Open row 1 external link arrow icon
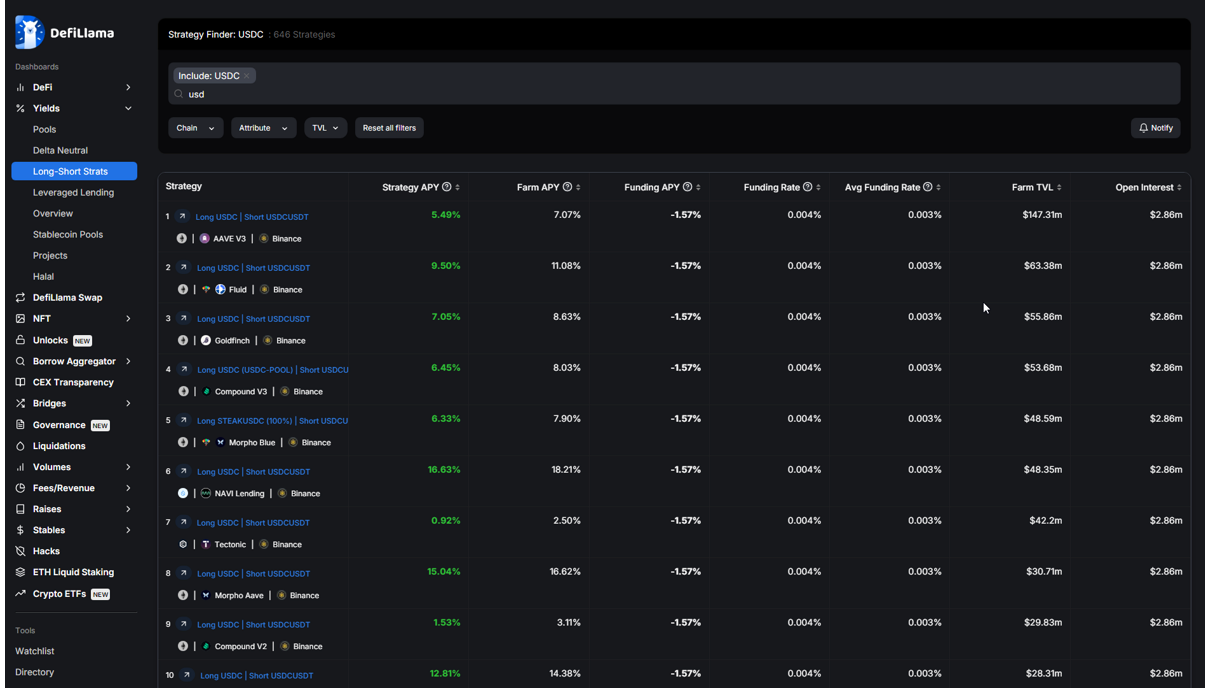The height and width of the screenshot is (688, 1220). coord(183,216)
